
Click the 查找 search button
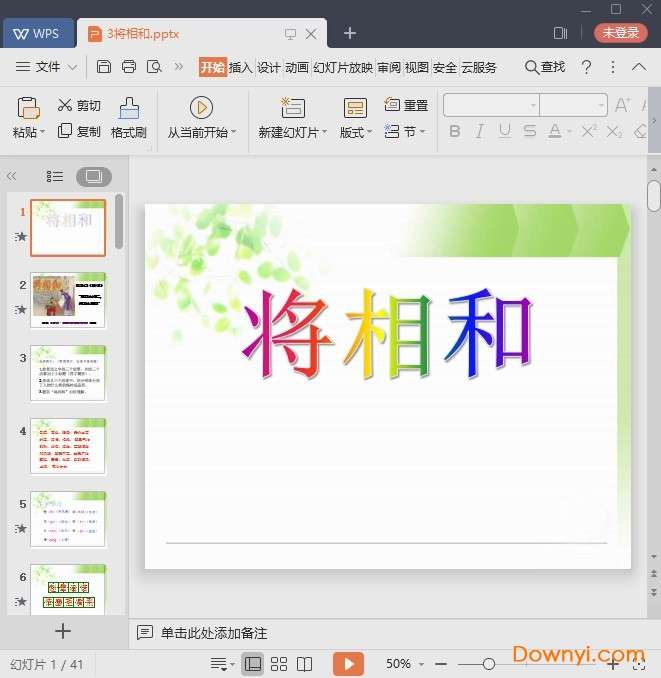(x=545, y=67)
